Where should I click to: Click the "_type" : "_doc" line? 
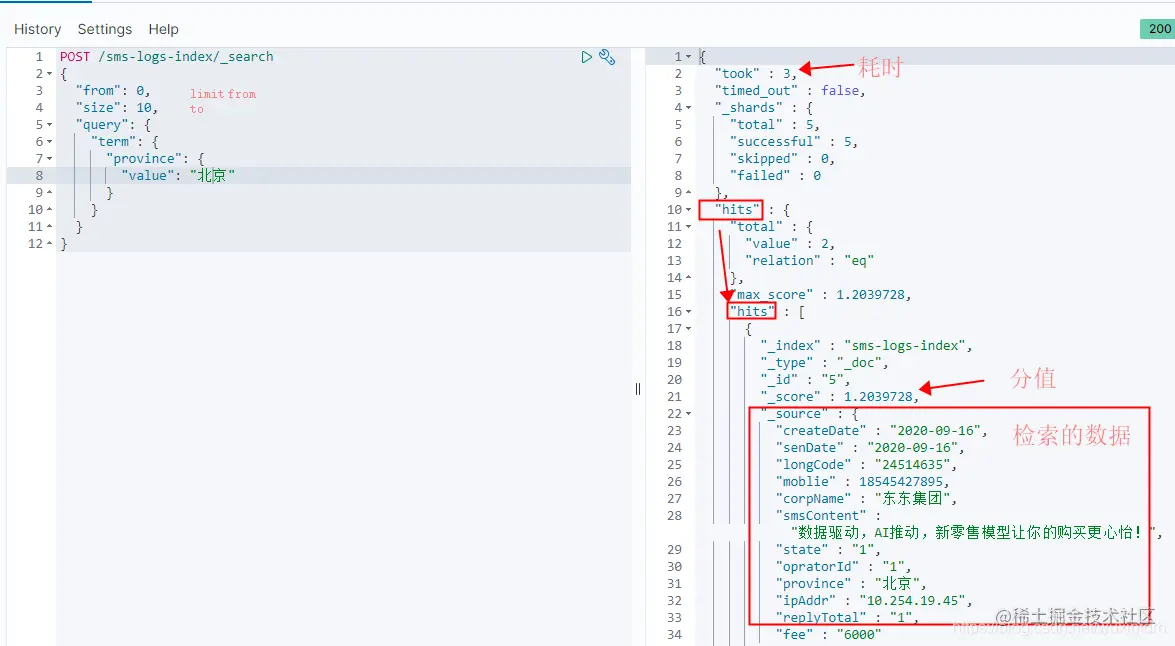pyautogui.click(x=824, y=363)
